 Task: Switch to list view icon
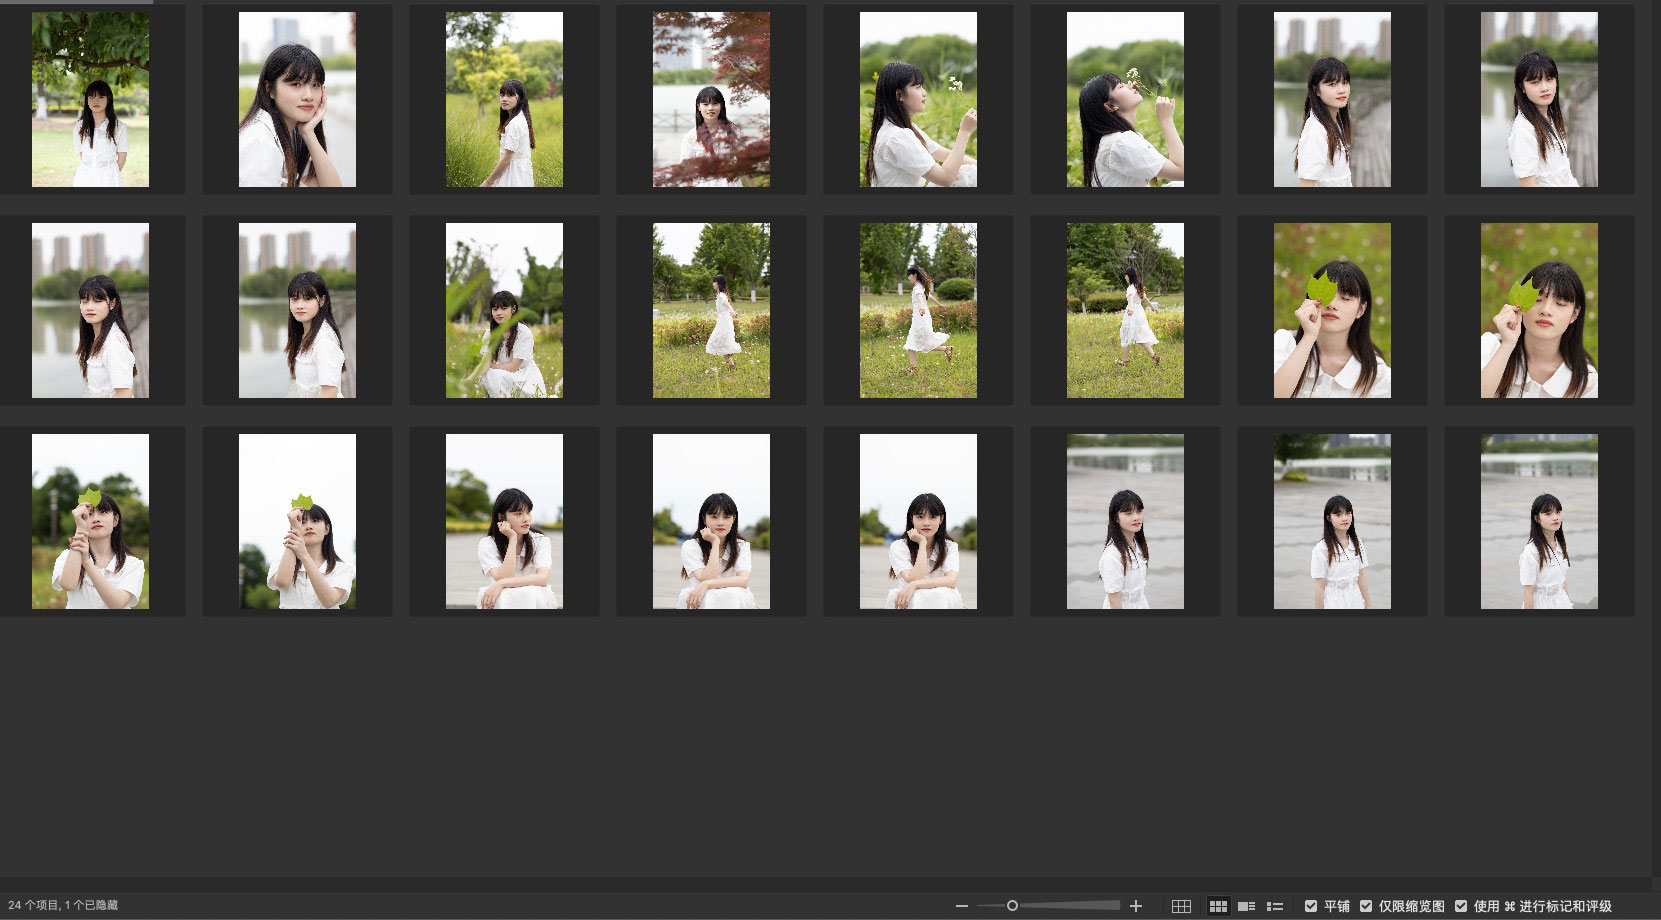[1274, 906]
